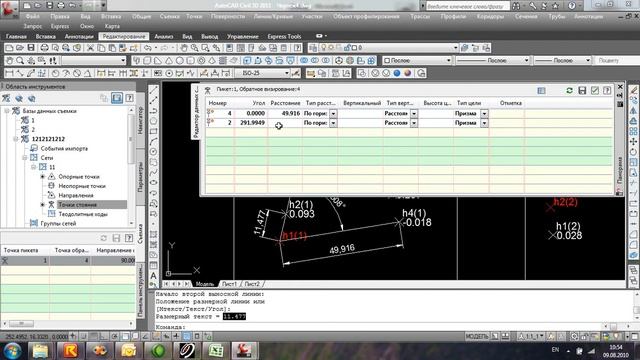Click the Съемка vertical tab in Toolspace
This screenshot has height=360, width=640.
pyautogui.click(x=140, y=234)
